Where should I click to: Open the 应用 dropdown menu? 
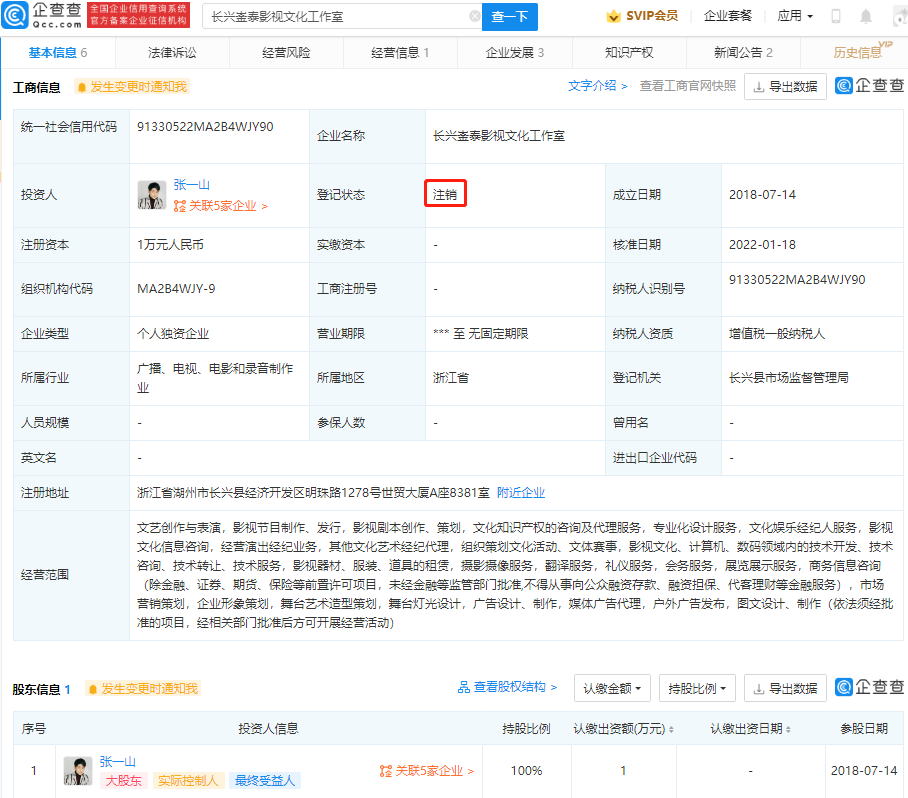[795, 17]
